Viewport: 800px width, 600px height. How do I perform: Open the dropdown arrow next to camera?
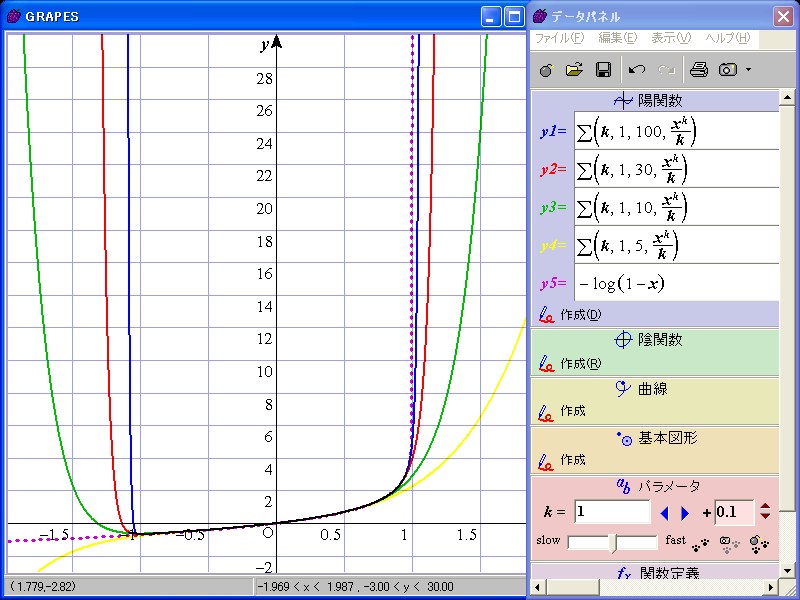(748, 70)
